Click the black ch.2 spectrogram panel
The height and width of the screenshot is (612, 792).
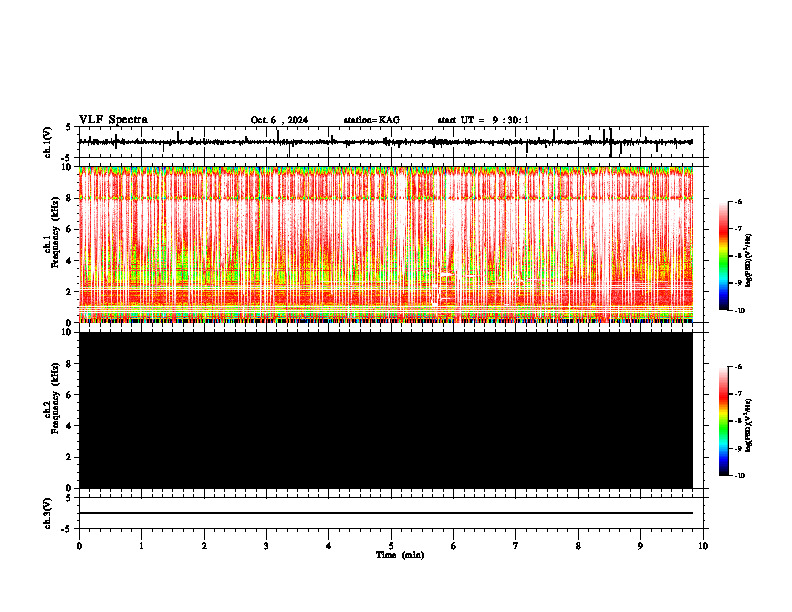[x=386, y=410]
